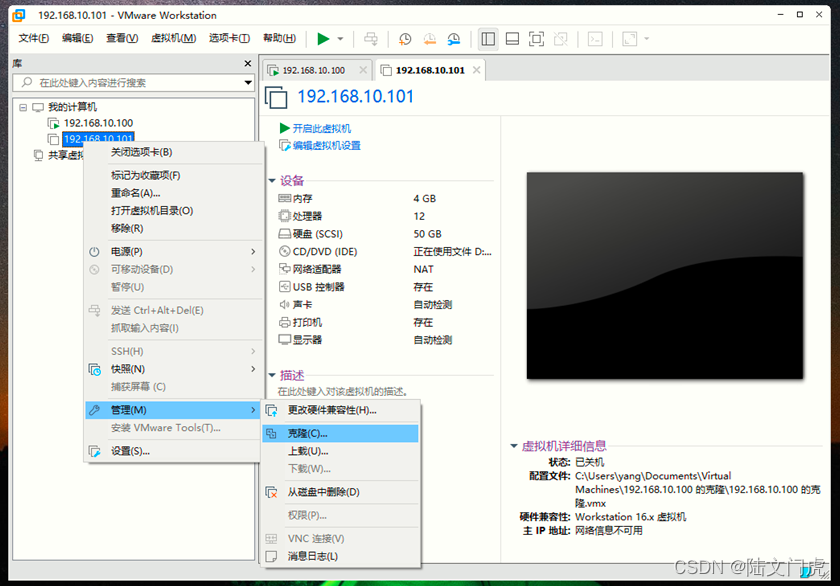840x586 pixels.
Task: Select the 处理器 device row
Action: 385,216
